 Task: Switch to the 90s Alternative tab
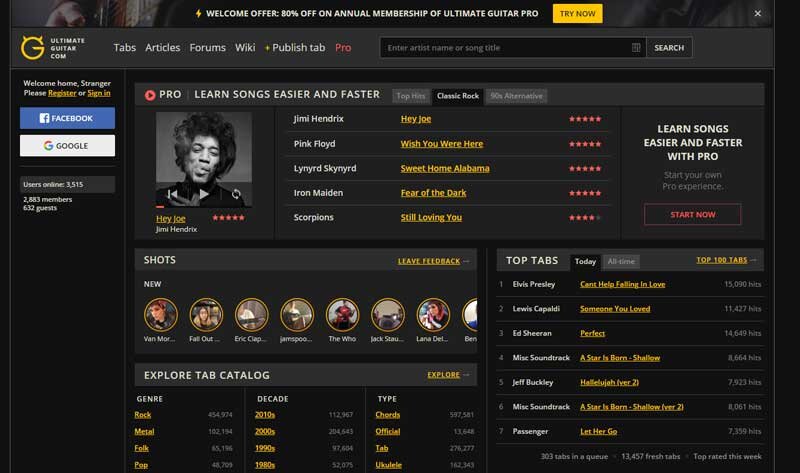click(516, 96)
